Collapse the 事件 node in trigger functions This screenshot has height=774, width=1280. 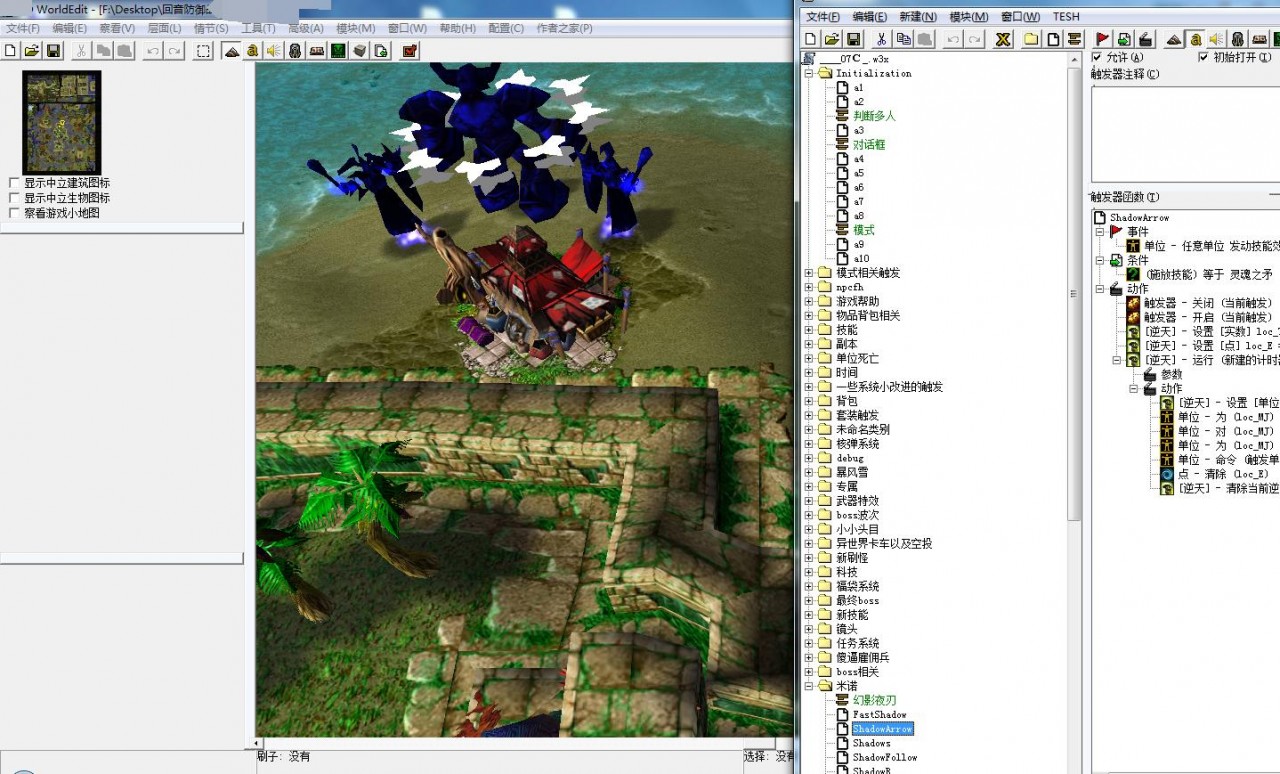click(x=1100, y=232)
